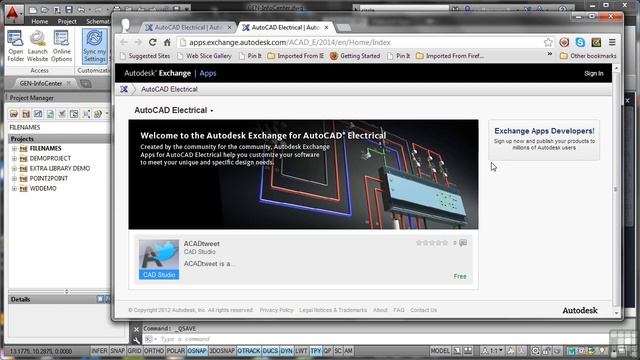Image resolution: width=640 pixels, height=360 pixels.
Task: Toggle ORTHO mode in status bar
Action: [154, 351]
